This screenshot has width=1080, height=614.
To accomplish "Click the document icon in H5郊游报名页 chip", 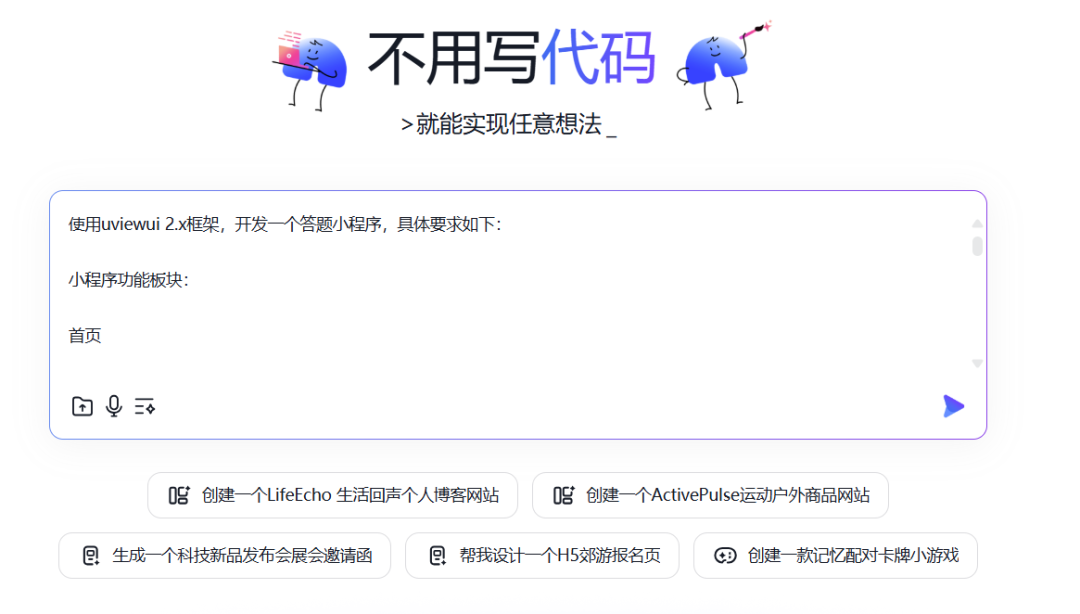I will 437,555.
